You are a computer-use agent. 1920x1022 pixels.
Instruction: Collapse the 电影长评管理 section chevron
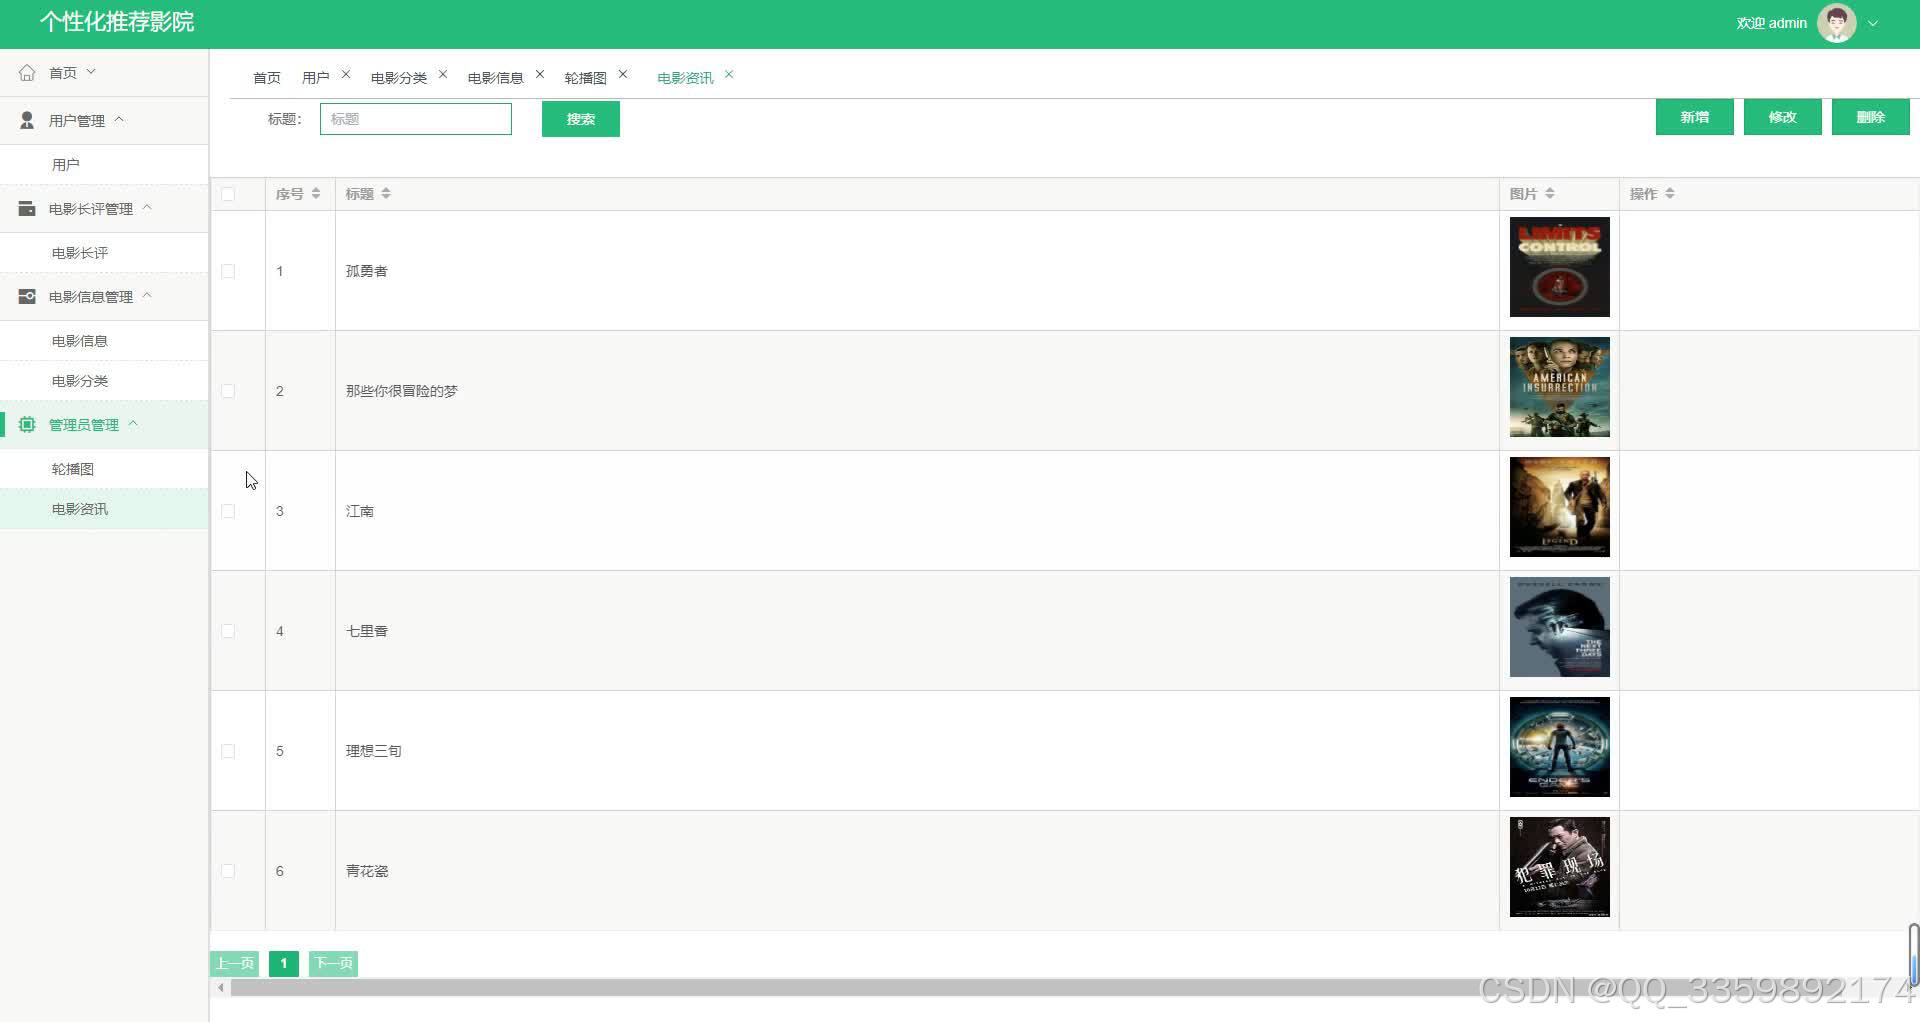pos(147,207)
